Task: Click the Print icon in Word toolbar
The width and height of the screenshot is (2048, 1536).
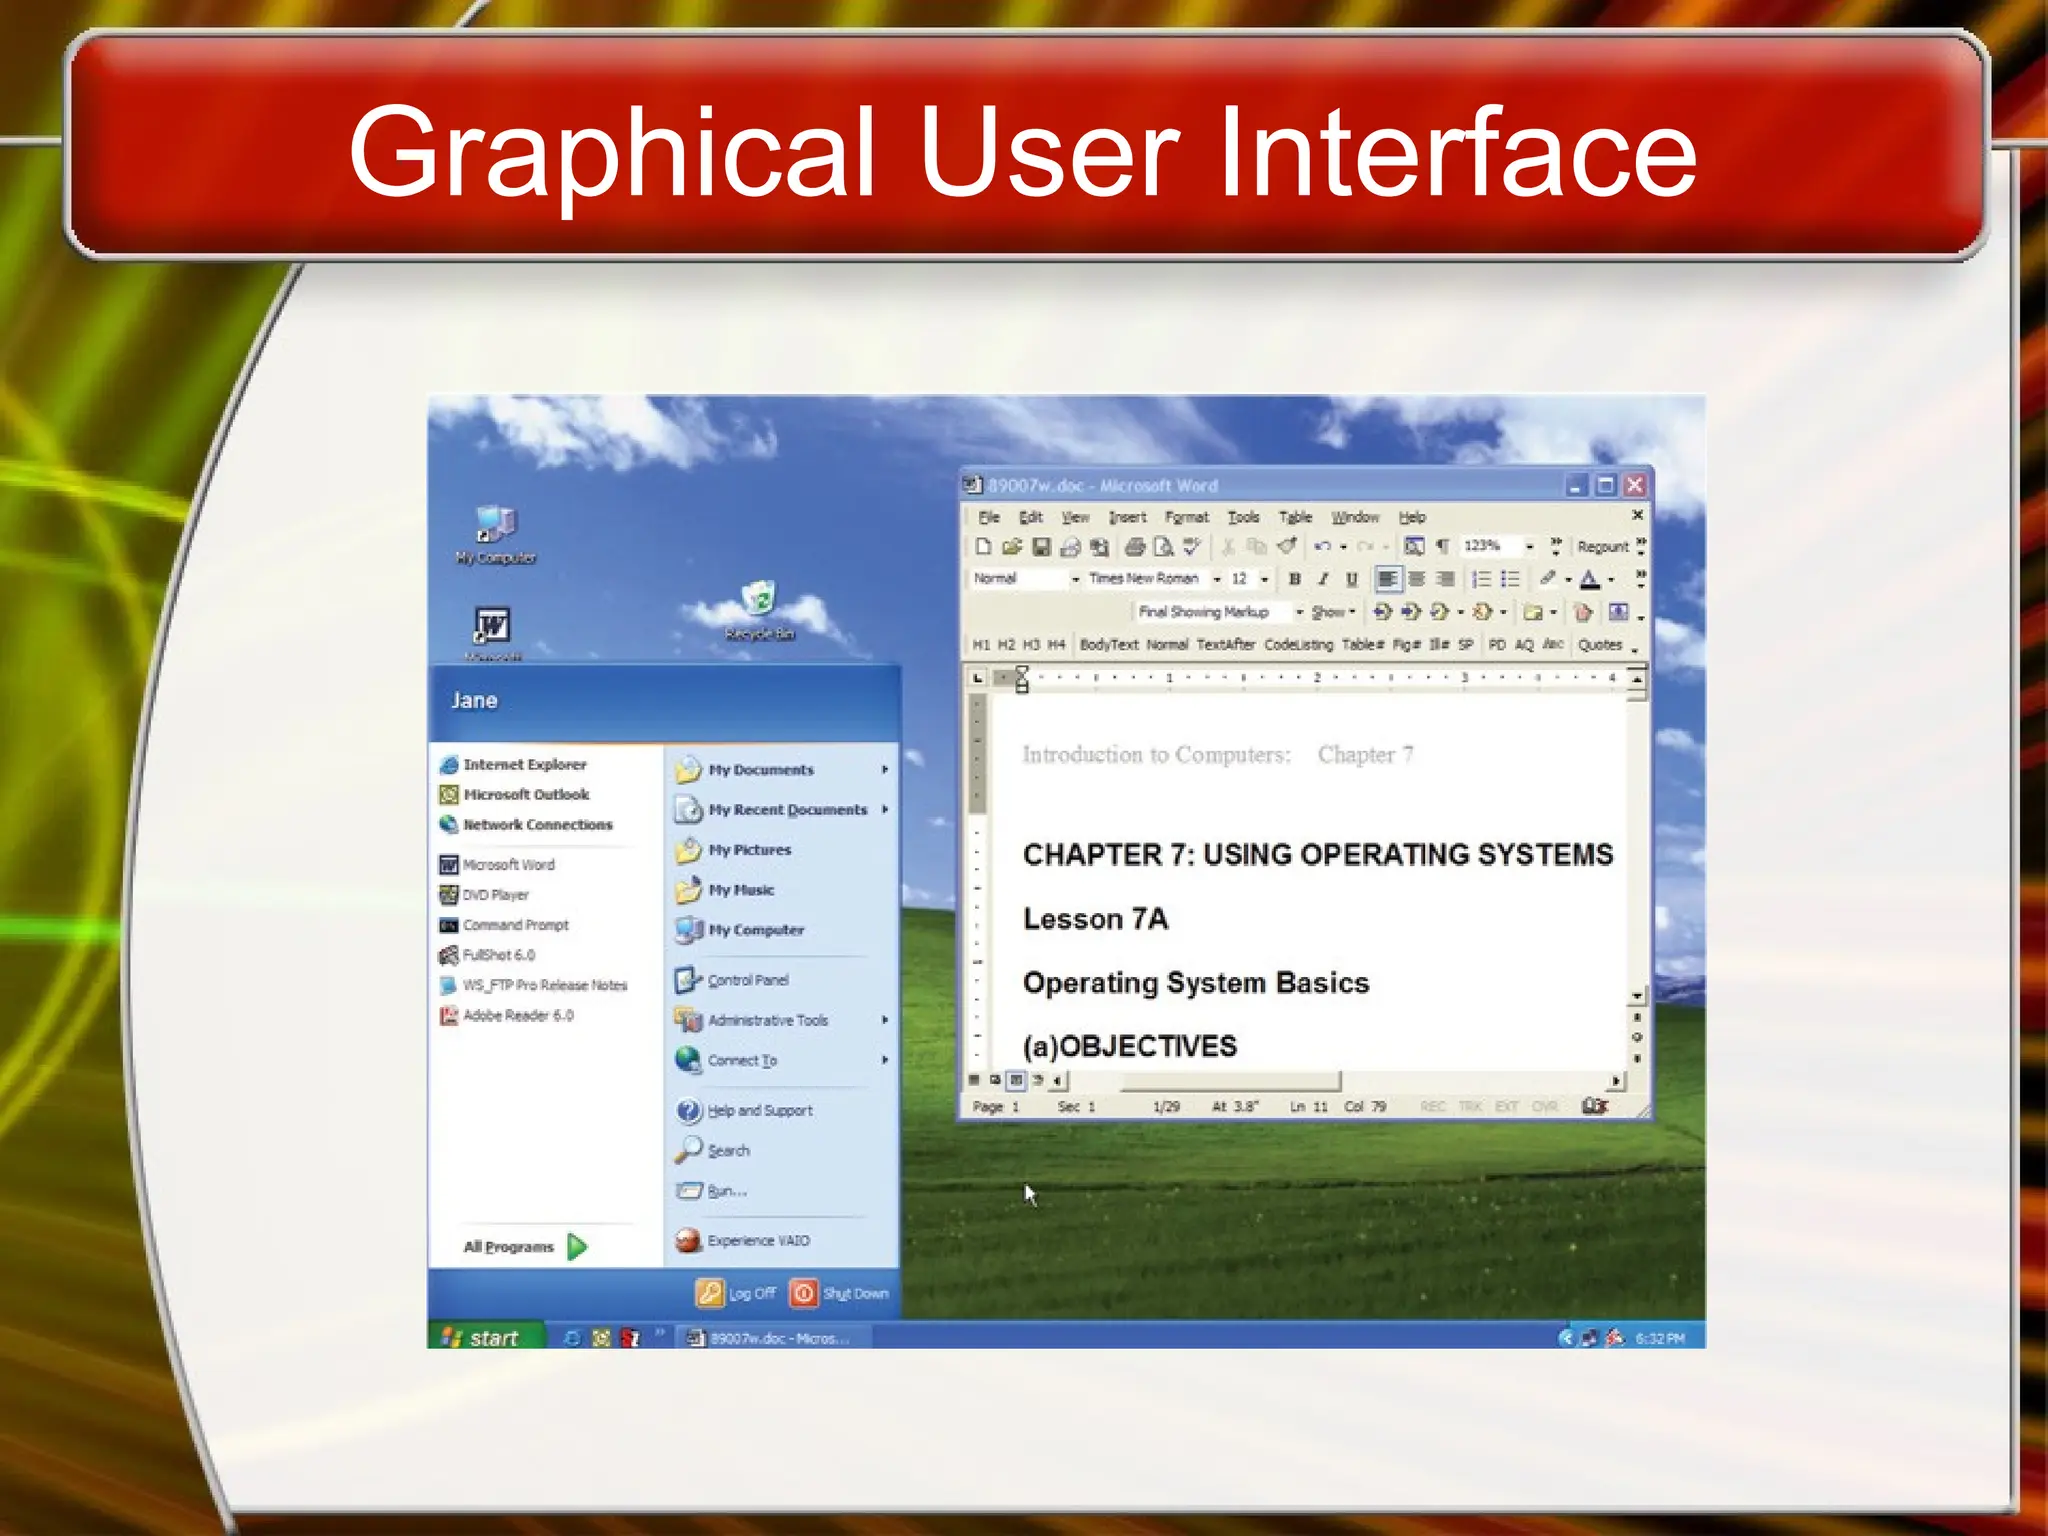Action: (1134, 546)
